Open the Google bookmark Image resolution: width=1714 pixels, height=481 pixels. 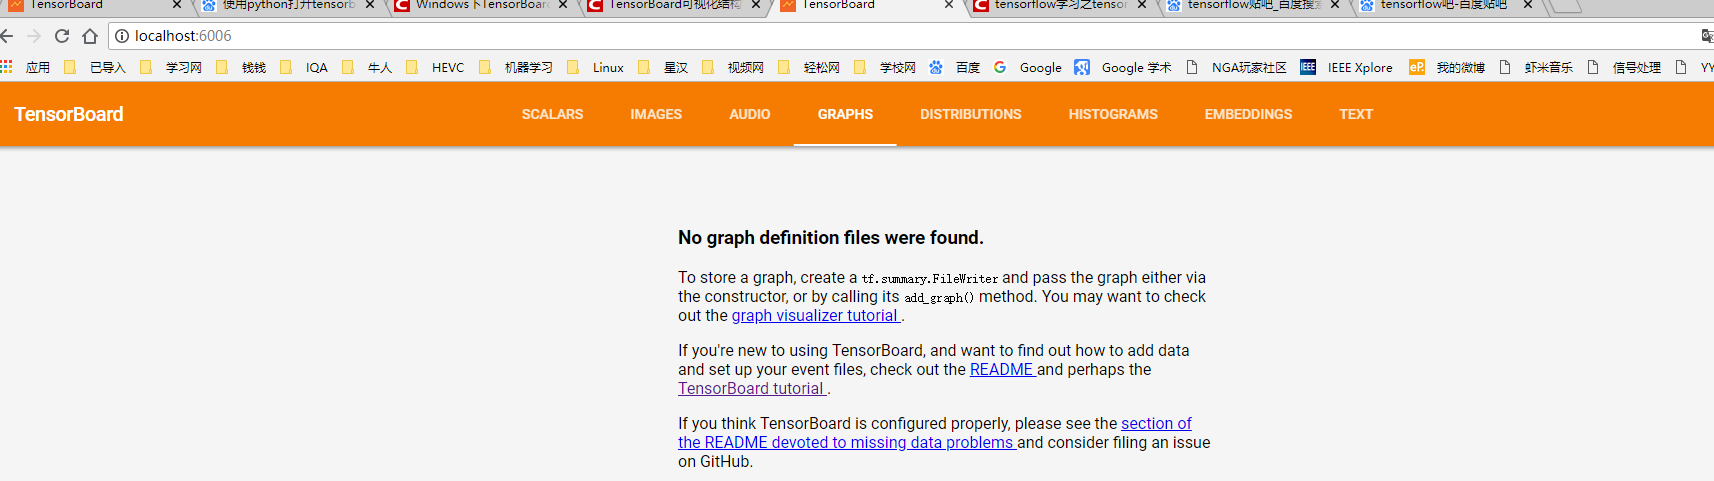click(x=1028, y=67)
